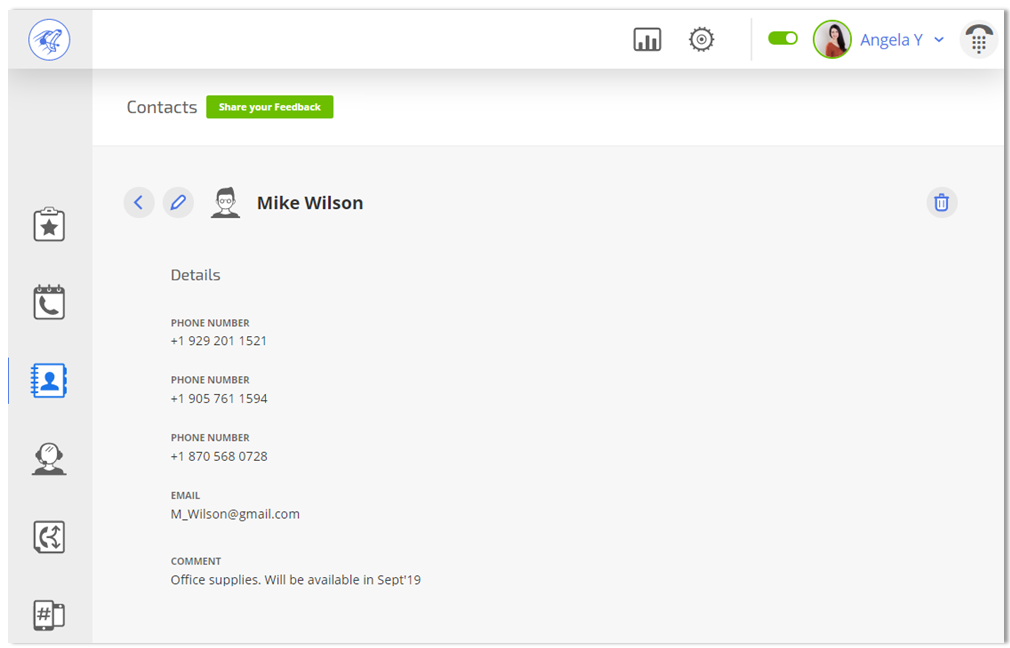Open the starred clipboard sidebar icon
Viewport: 1010px width, 648px height.
pyautogui.click(x=49, y=225)
